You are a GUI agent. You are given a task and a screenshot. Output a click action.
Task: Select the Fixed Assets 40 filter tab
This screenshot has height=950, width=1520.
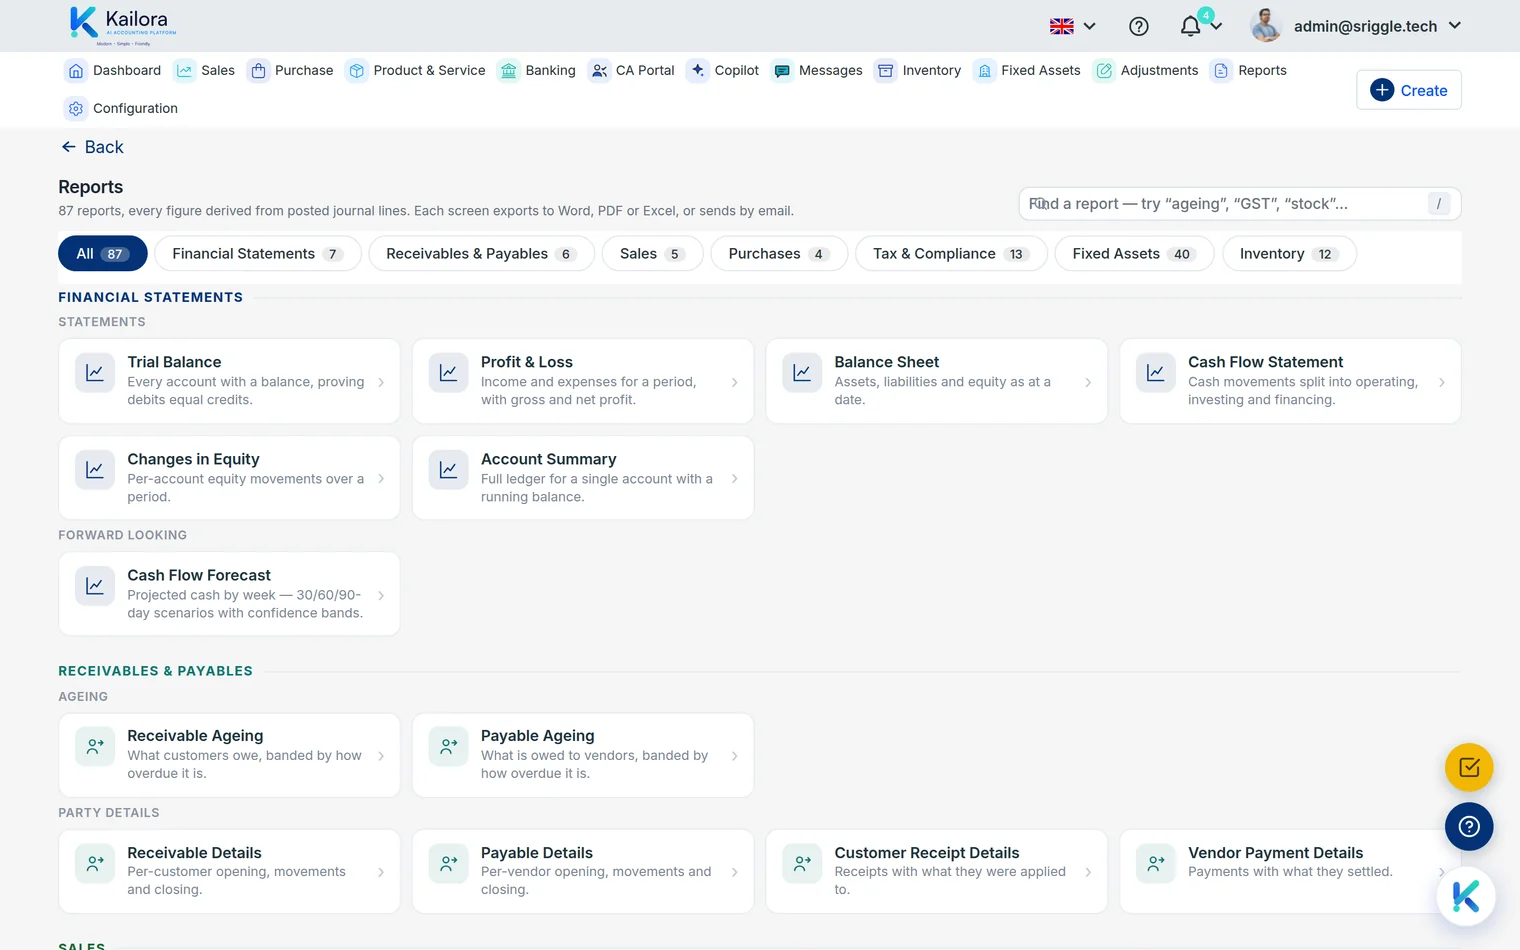tap(1134, 254)
